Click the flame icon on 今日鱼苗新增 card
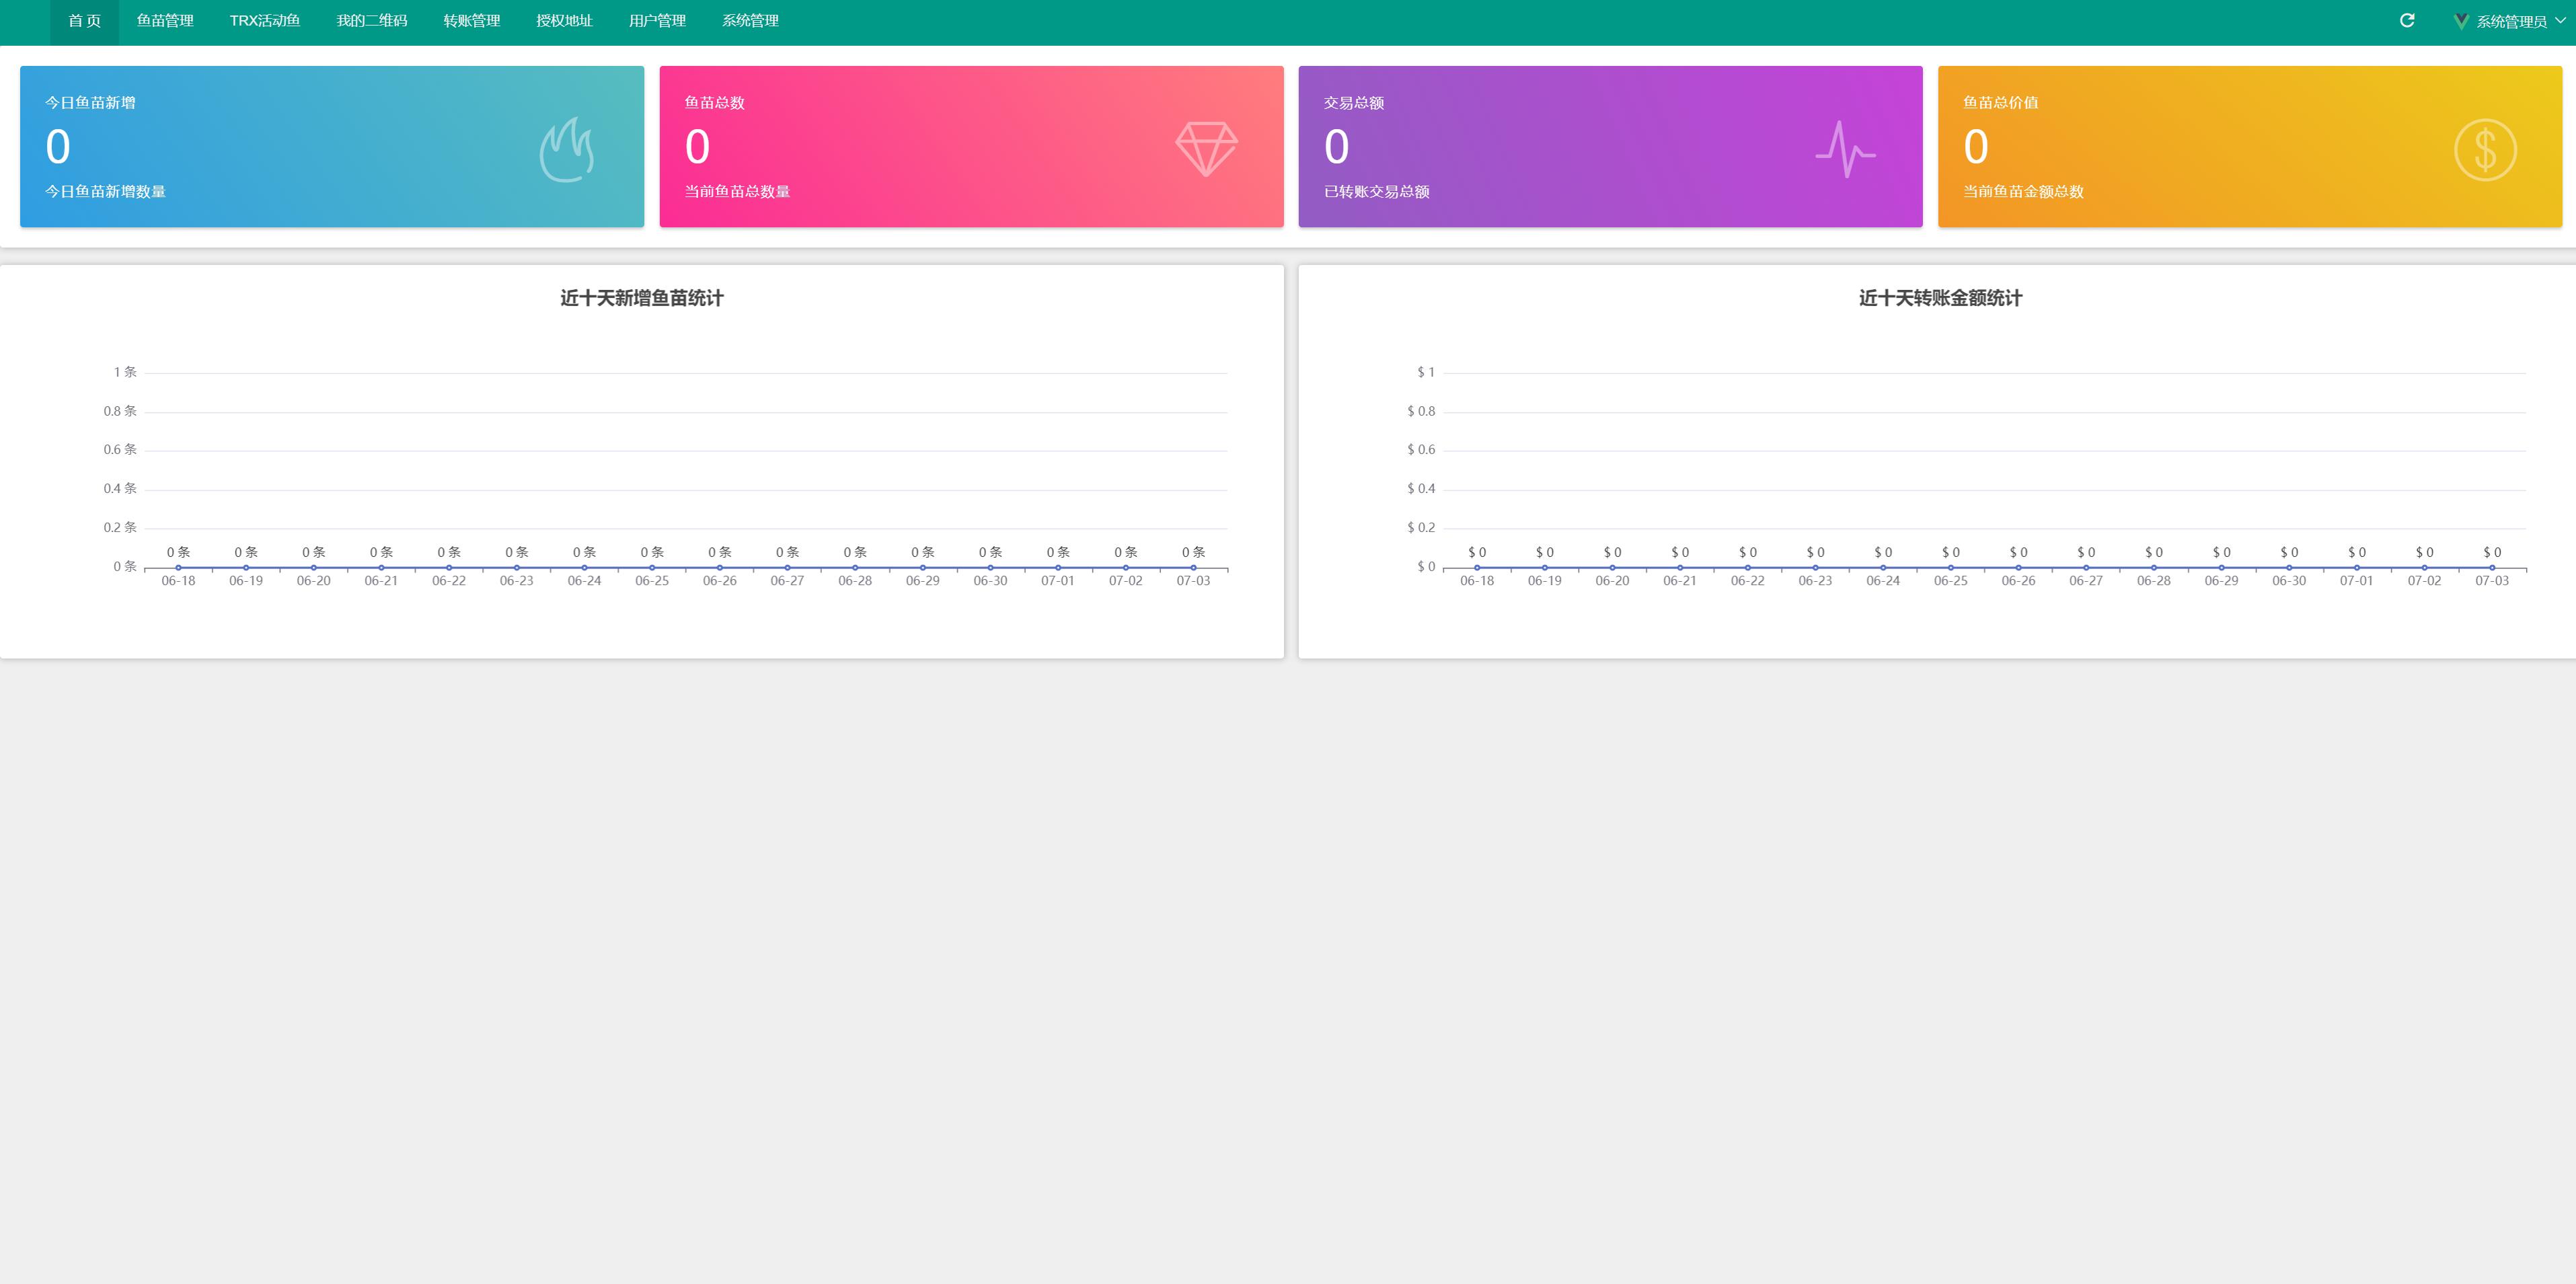 (567, 150)
